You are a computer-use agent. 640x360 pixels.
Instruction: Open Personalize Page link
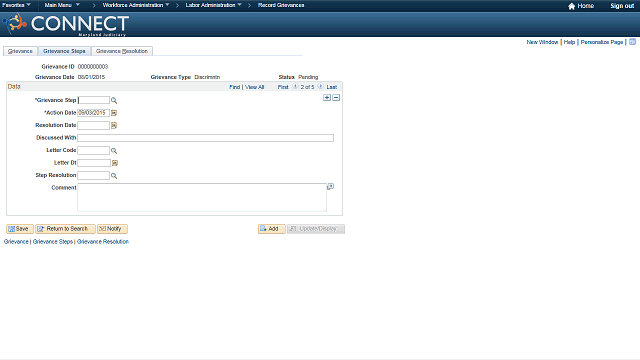602,42
